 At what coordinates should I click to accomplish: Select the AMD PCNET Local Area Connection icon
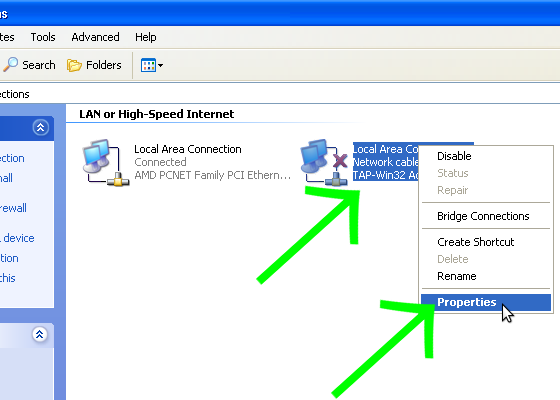coord(106,162)
